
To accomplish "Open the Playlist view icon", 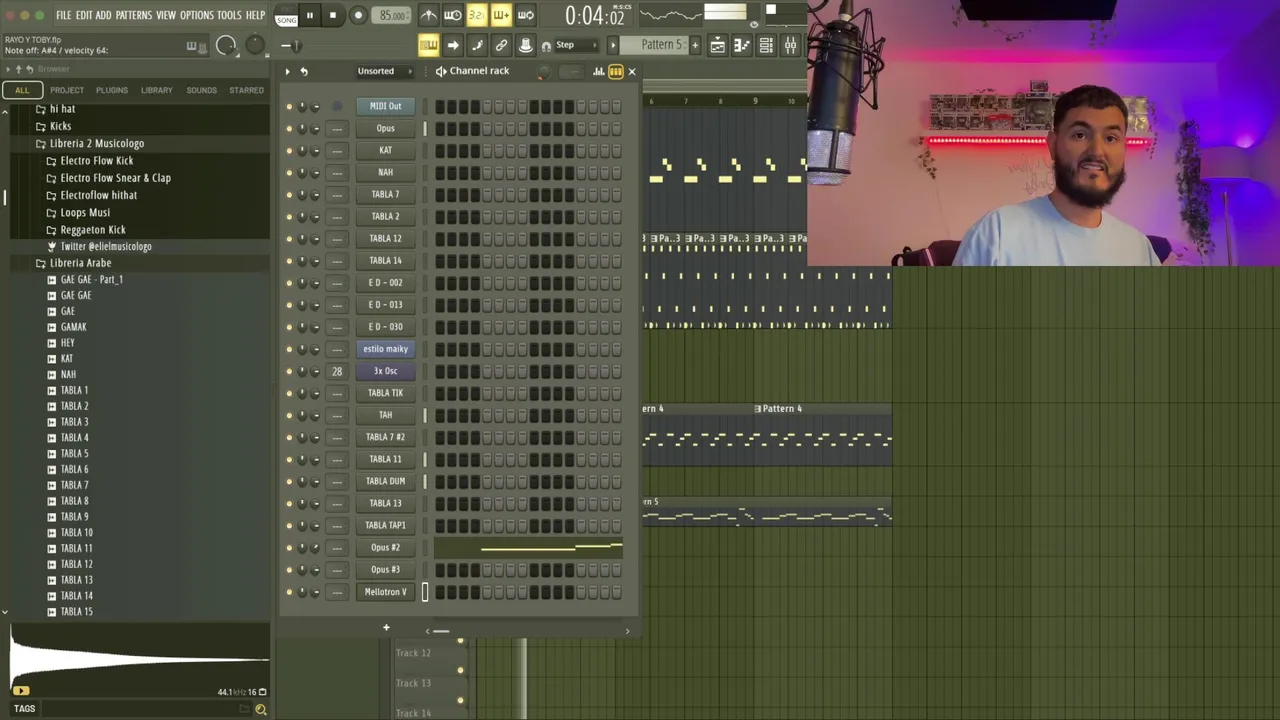I will tap(718, 45).
